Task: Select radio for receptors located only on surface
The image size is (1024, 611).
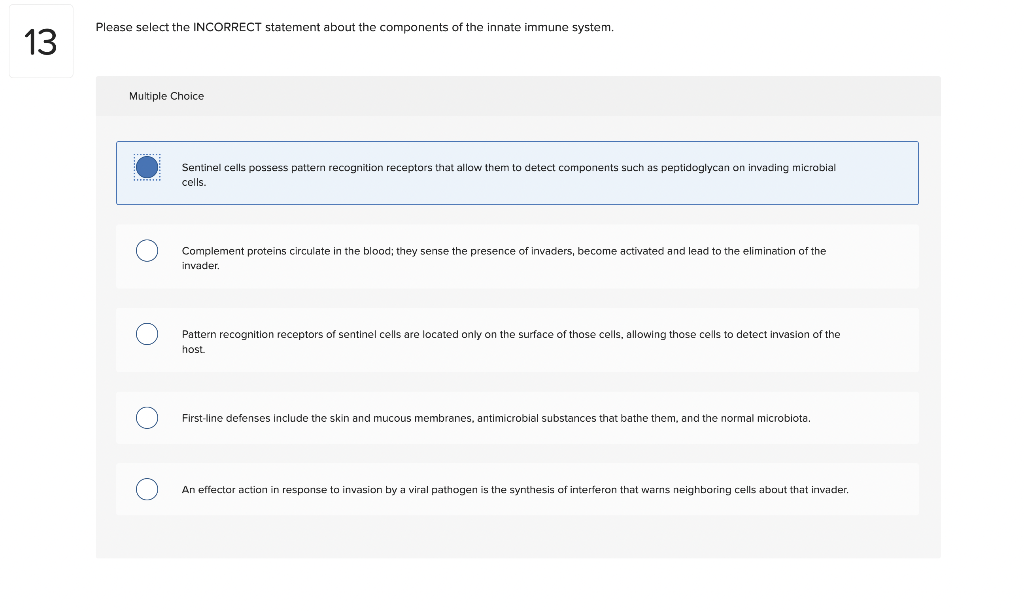Action: point(147,334)
